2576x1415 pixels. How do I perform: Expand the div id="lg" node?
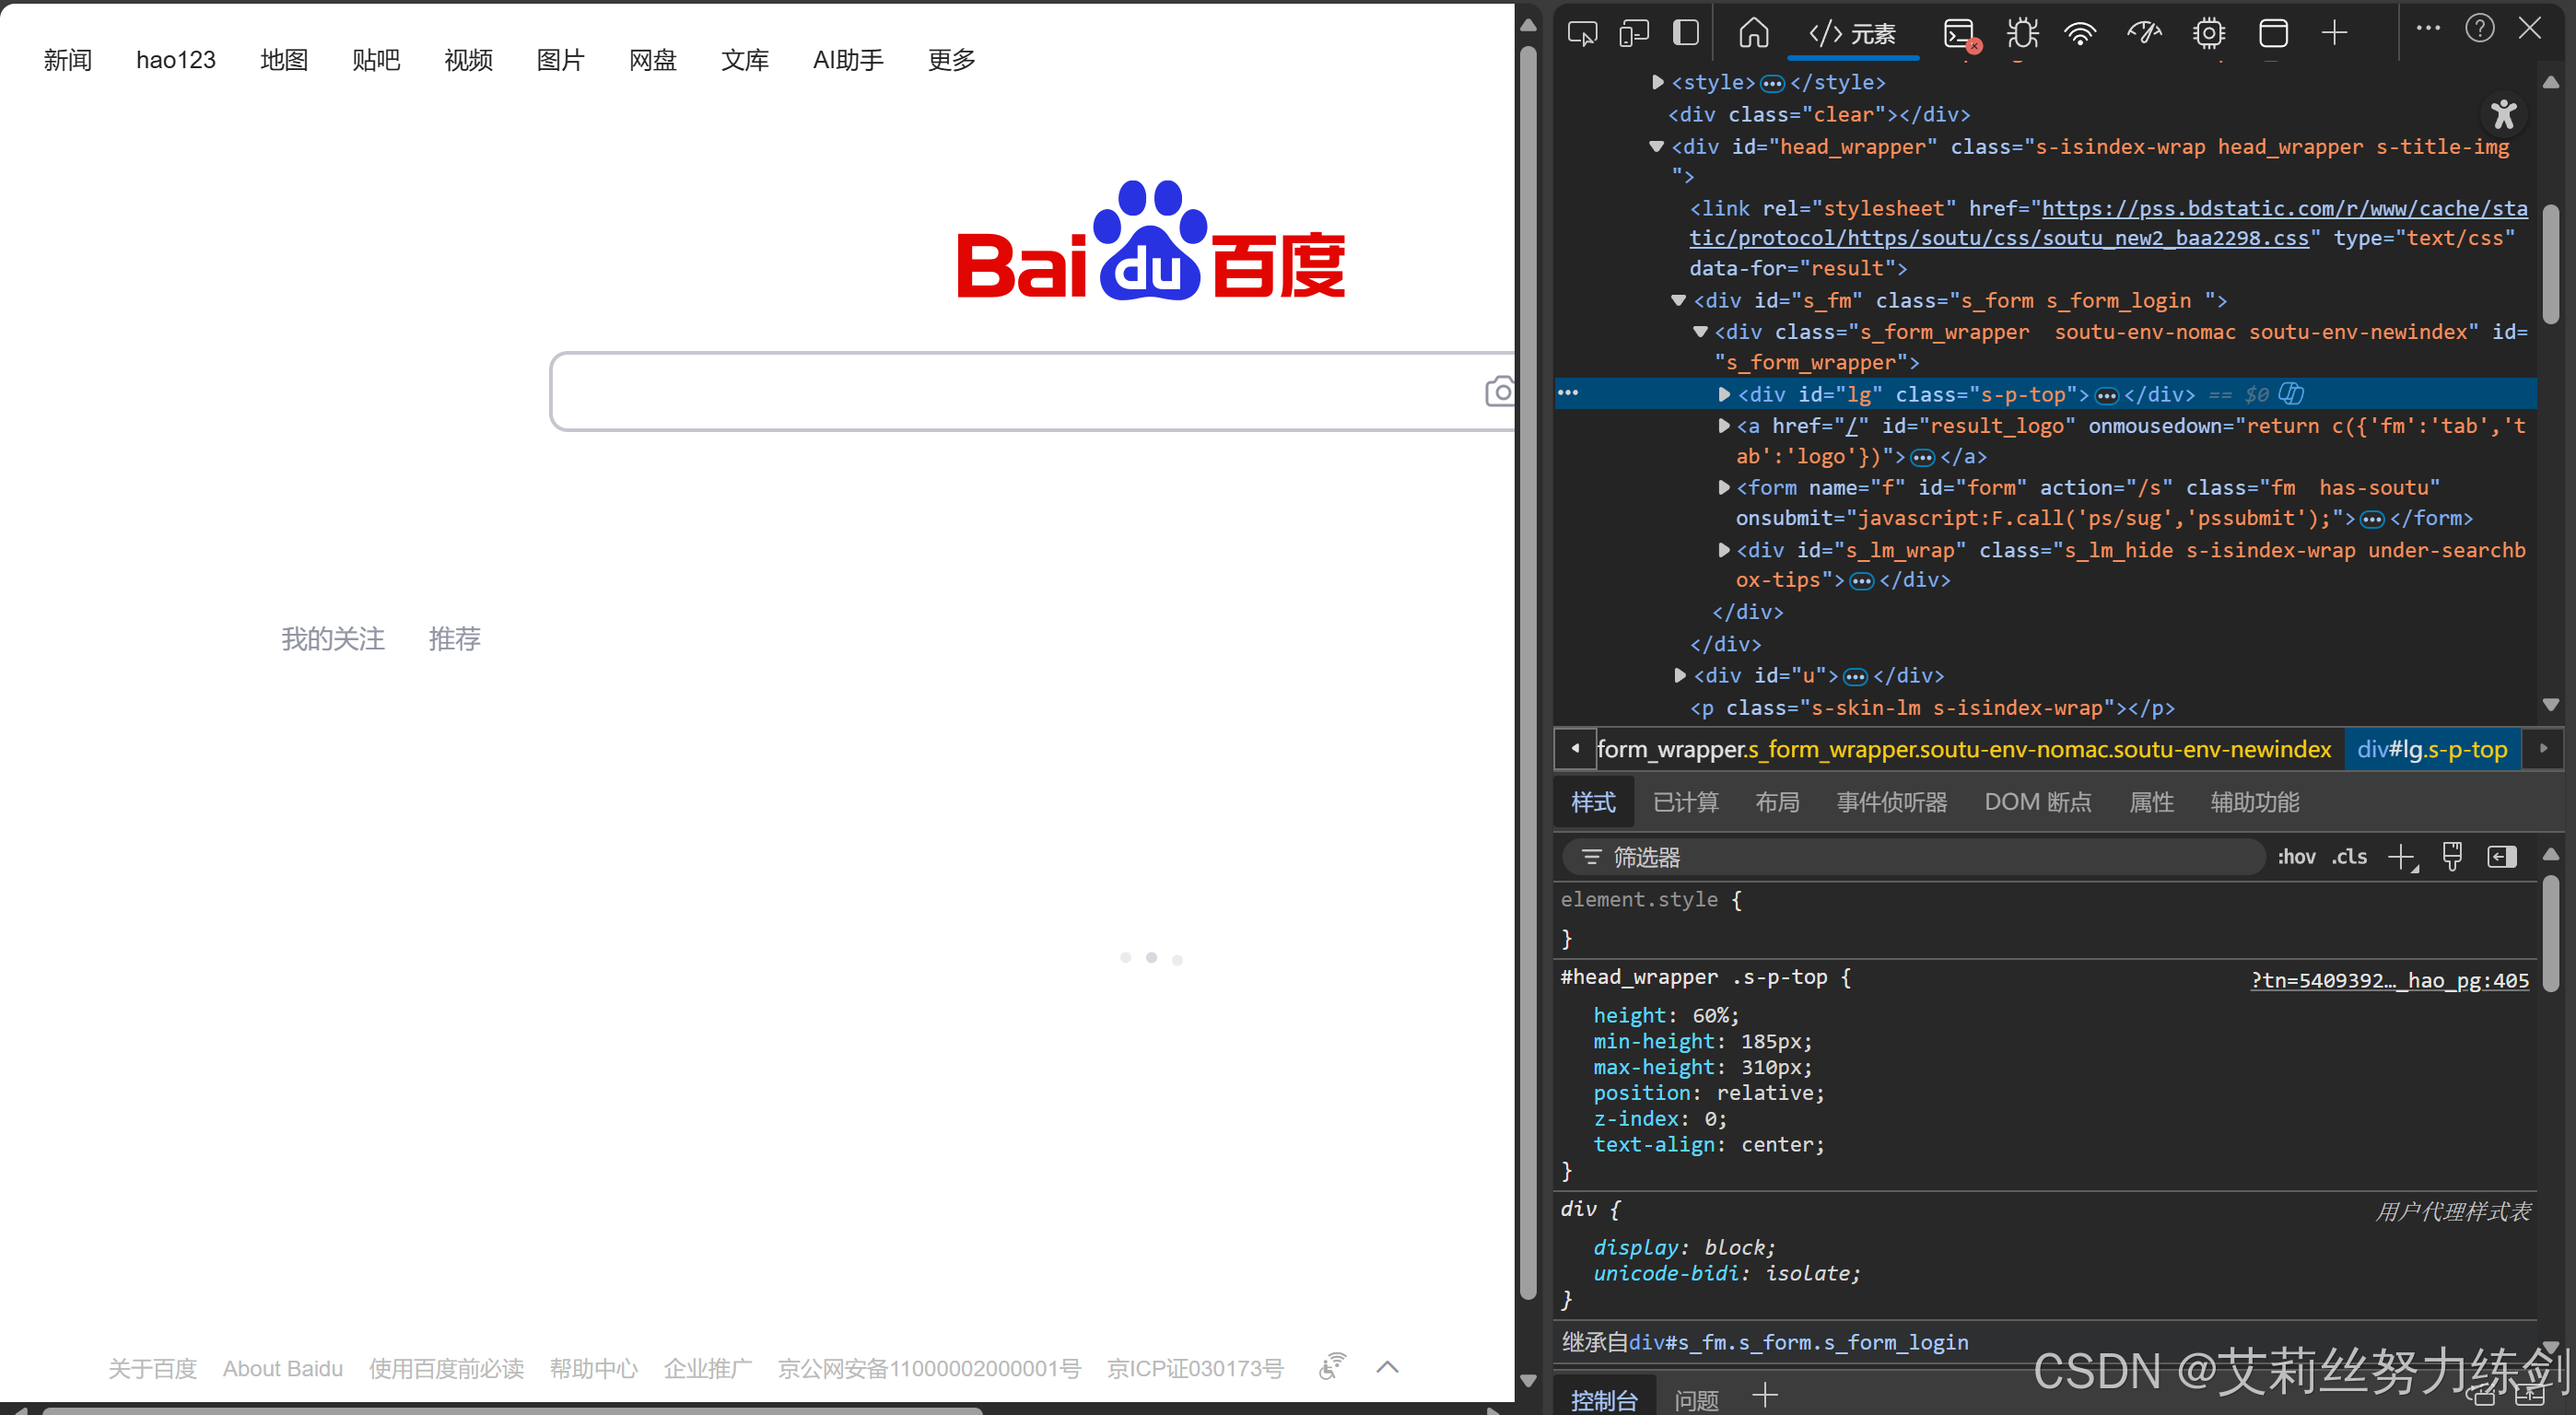click(1723, 395)
